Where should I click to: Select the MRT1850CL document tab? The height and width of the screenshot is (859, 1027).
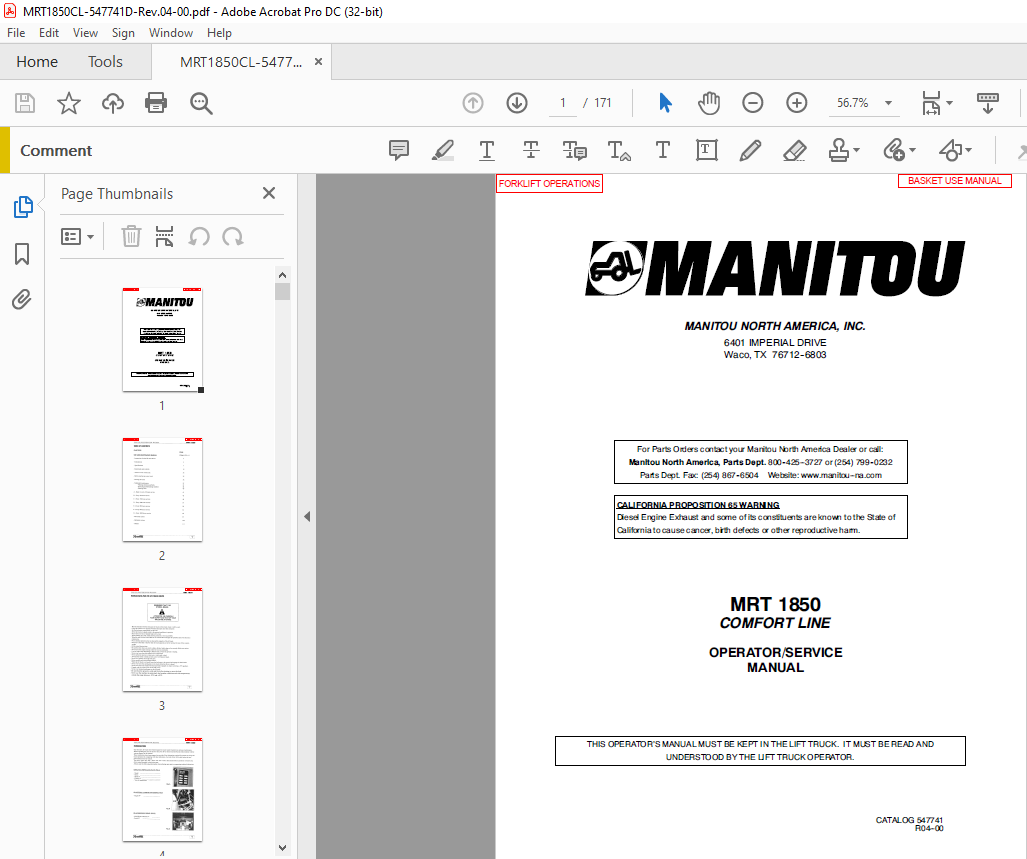pyautogui.click(x=241, y=62)
